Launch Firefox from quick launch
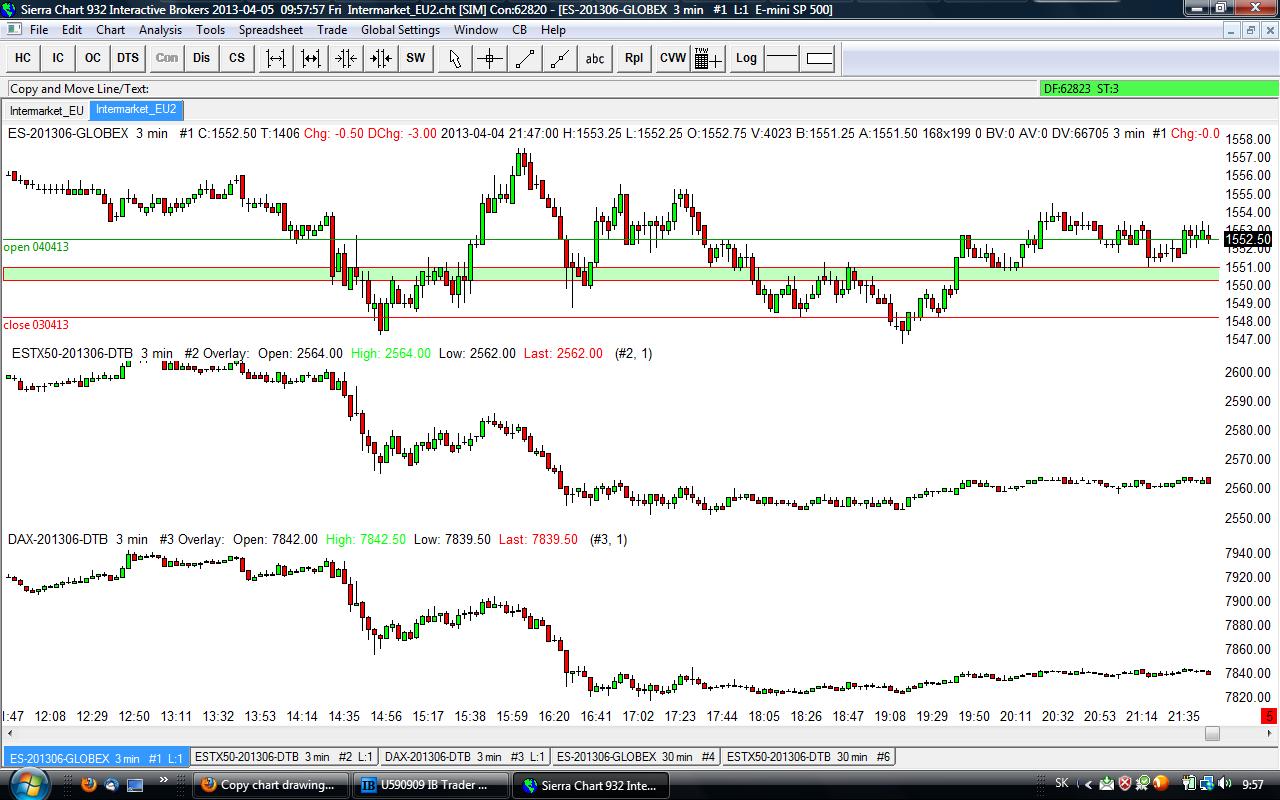The image size is (1280, 800). pos(88,785)
